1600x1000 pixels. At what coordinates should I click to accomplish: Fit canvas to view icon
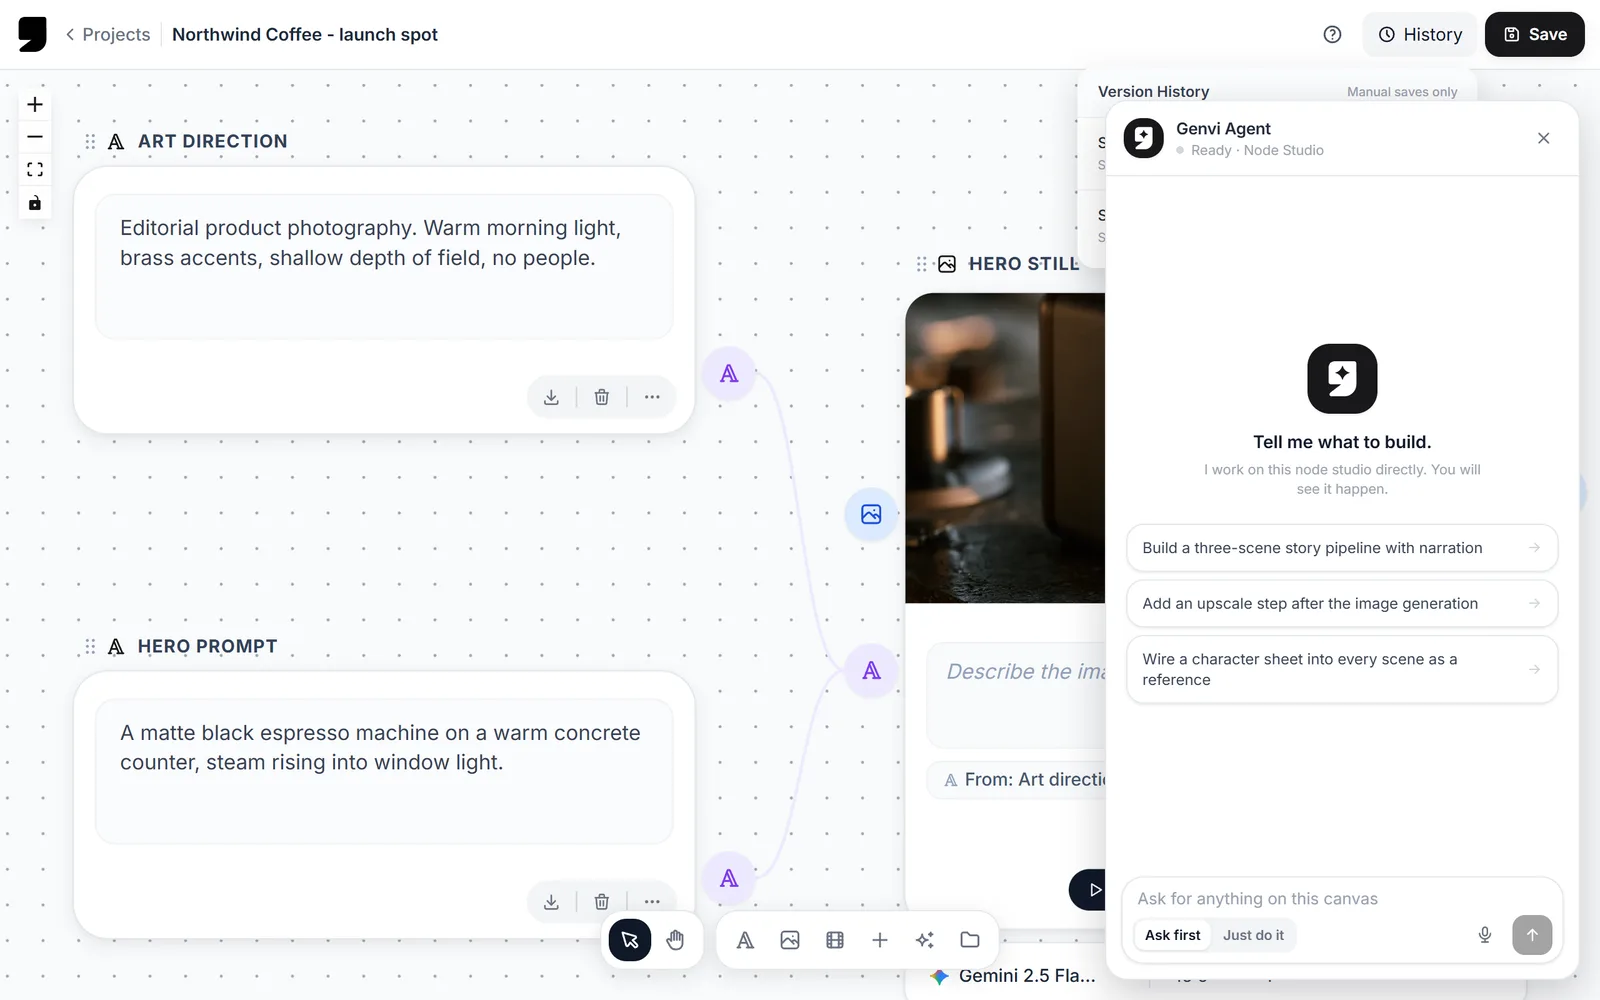(x=35, y=170)
